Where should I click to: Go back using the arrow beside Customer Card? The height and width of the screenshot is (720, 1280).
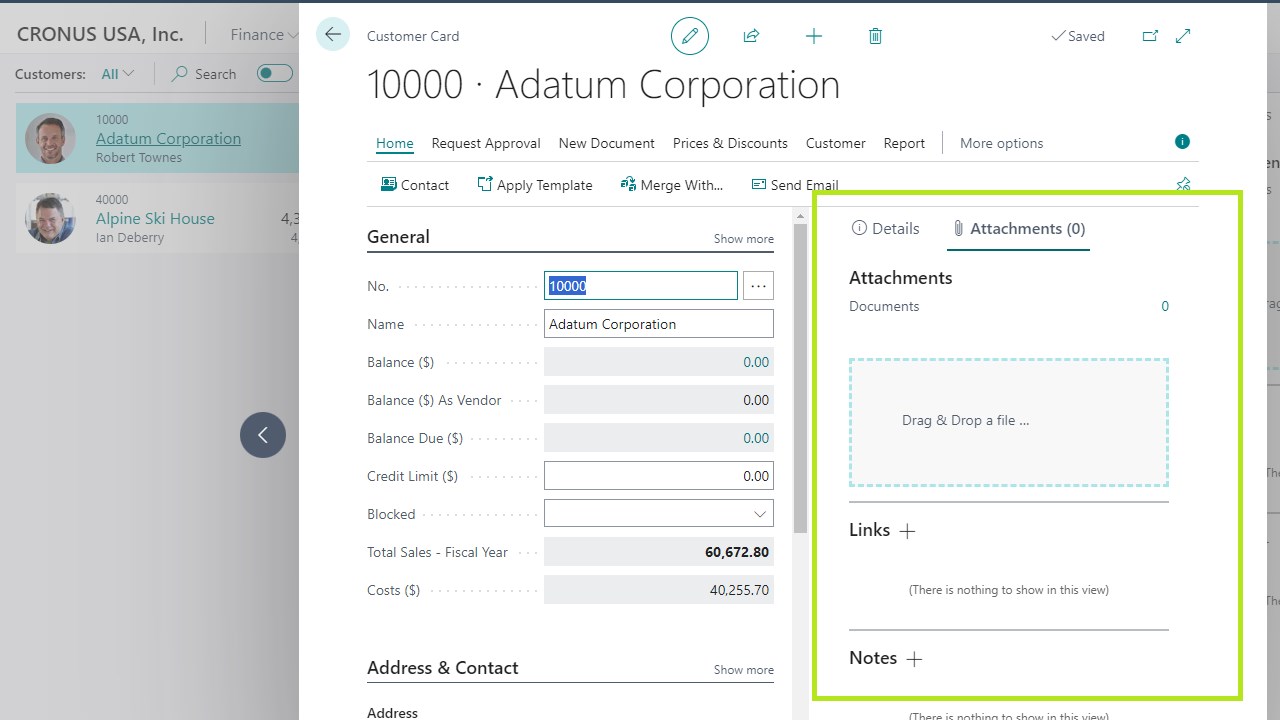click(333, 34)
